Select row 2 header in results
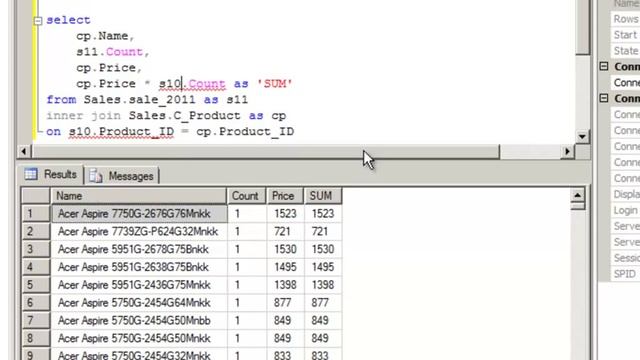The width and height of the screenshot is (640, 360). pyautogui.click(x=36, y=231)
